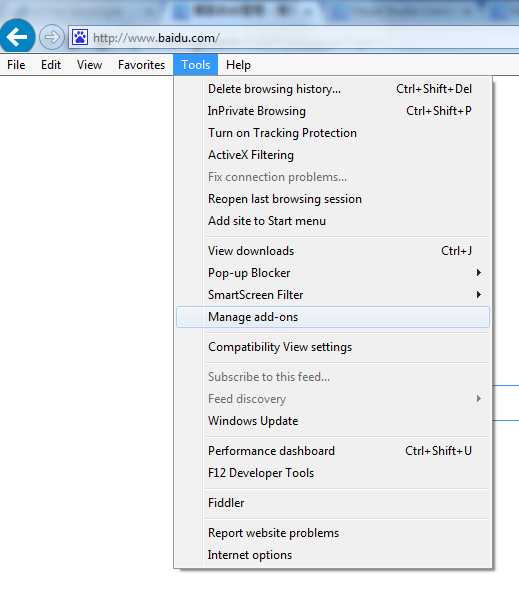This screenshot has width=519, height=612.
Task: Select Delete browsing history entry
Action: coord(332,89)
